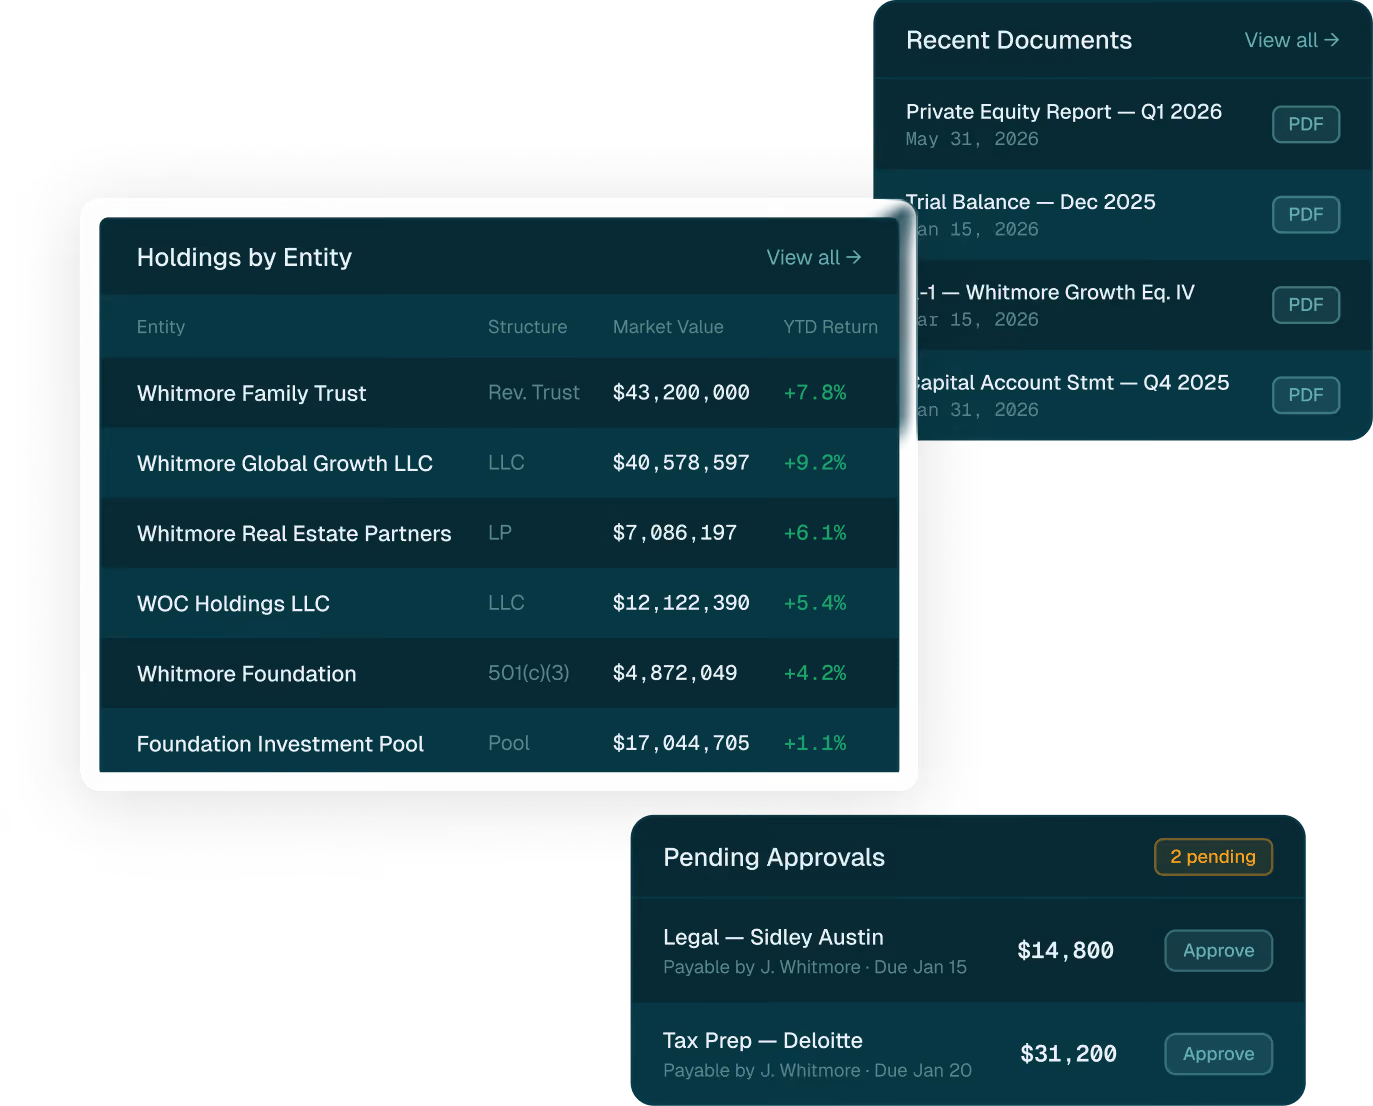Click the Pending Approvals heading
1373x1106 pixels.
pyautogui.click(x=774, y=858)
